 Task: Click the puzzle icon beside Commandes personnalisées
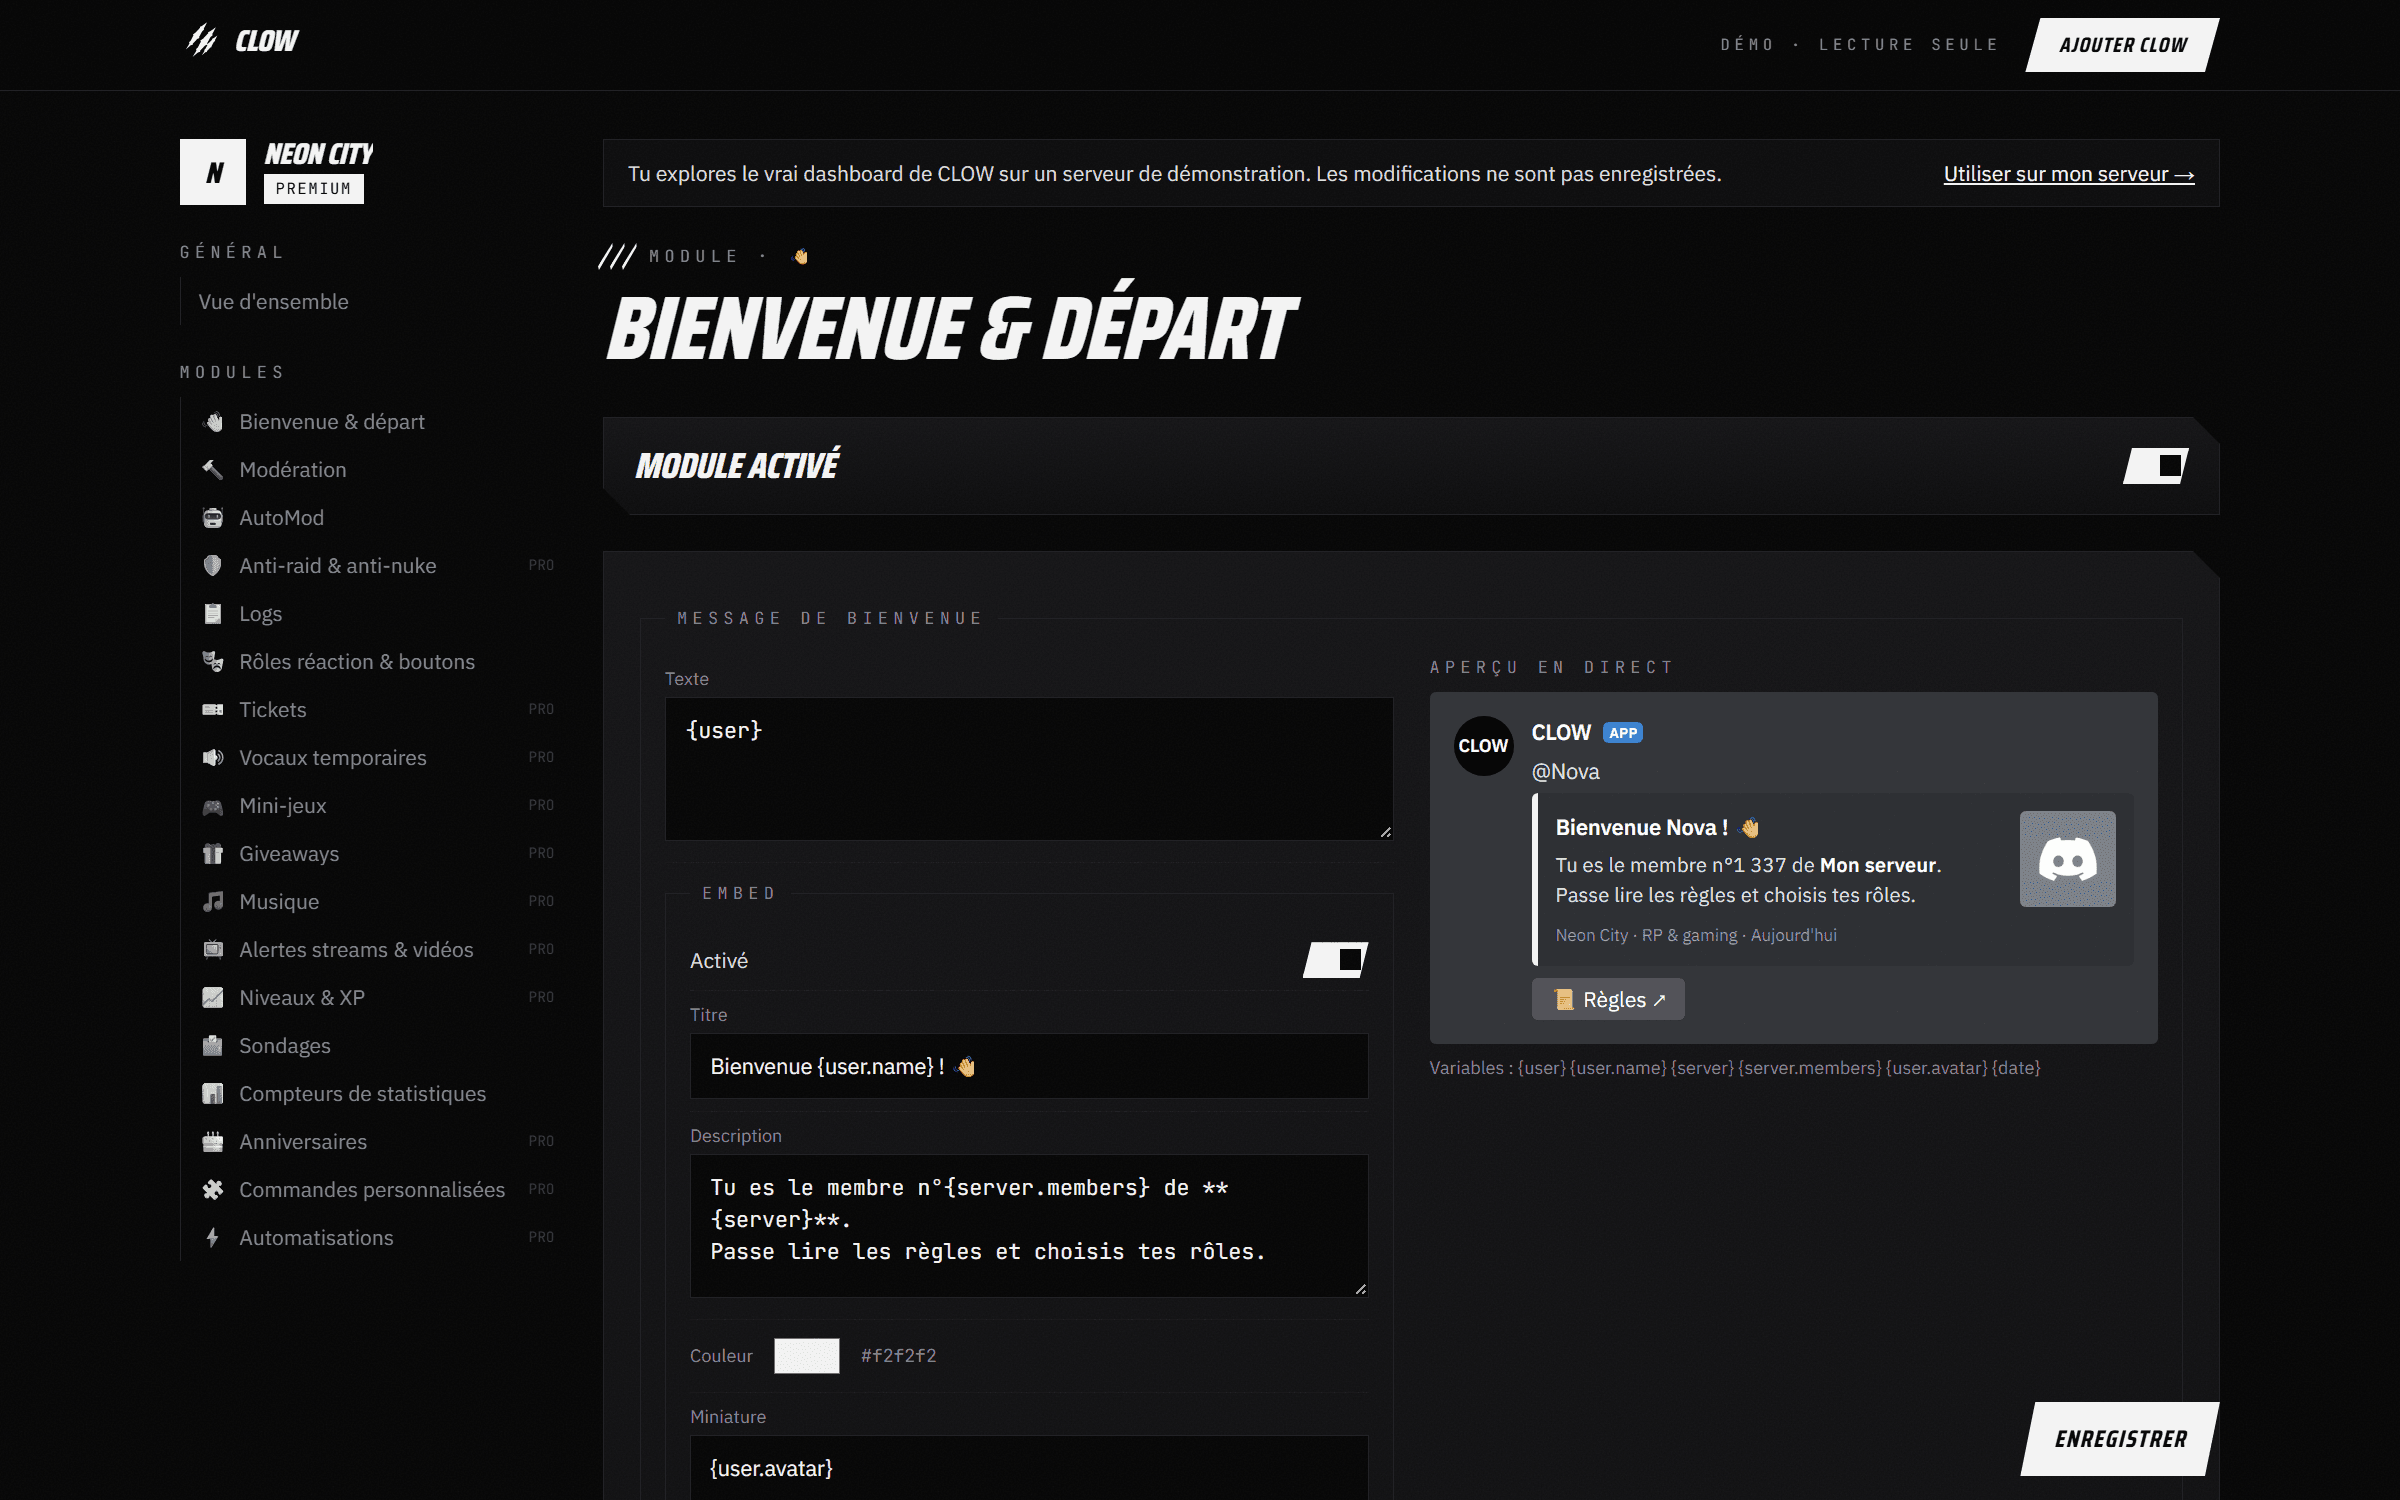pyautogui.click(x=213, y=1190)
